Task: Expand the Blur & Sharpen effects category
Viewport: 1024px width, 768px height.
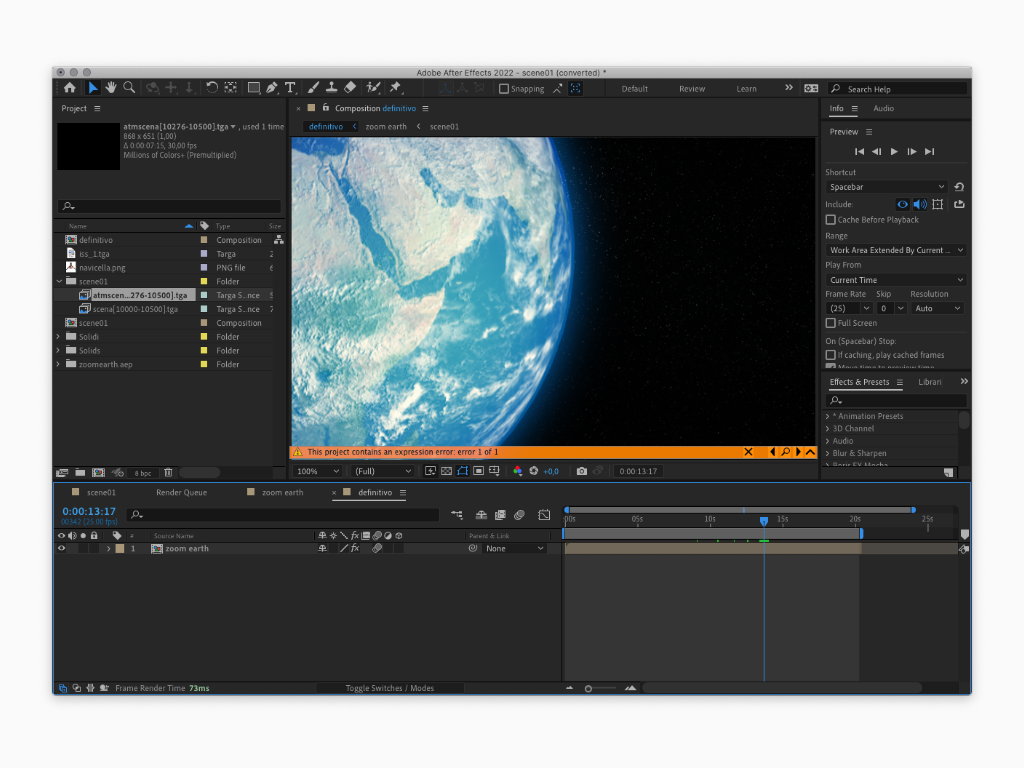Action: coord(827,453)
